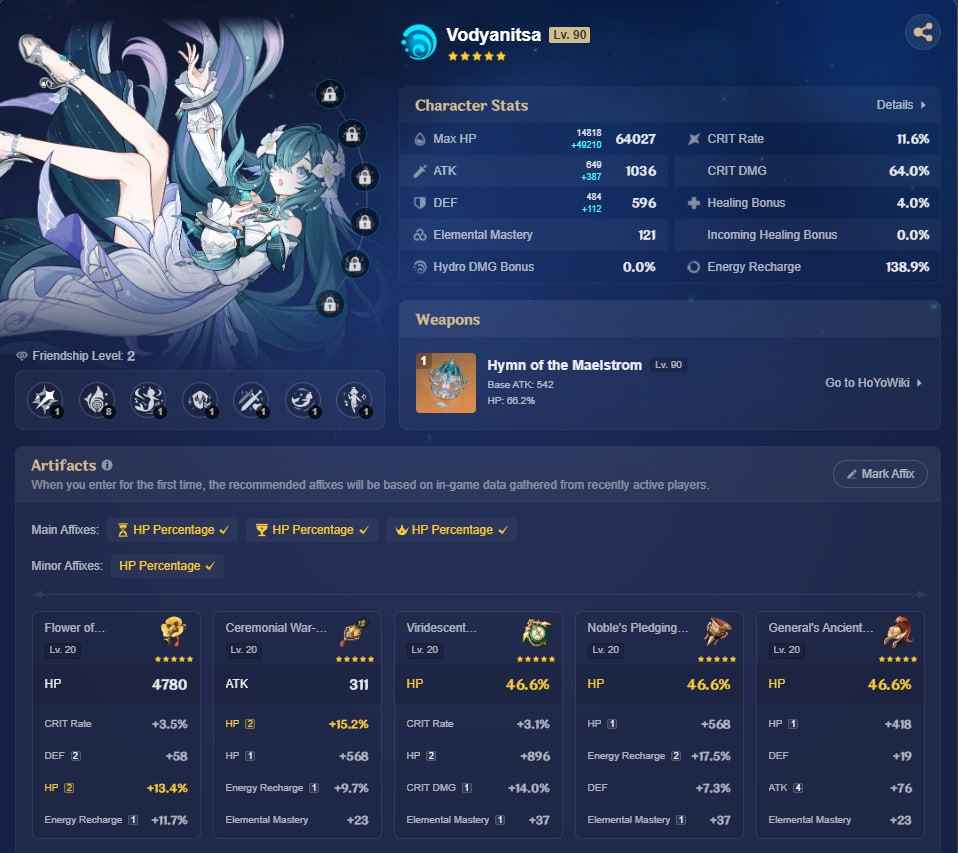Viewport: 958px width, 853px height.
Task: Toggle the circlet HP Percentage main affix
Action: coord(452,530)
